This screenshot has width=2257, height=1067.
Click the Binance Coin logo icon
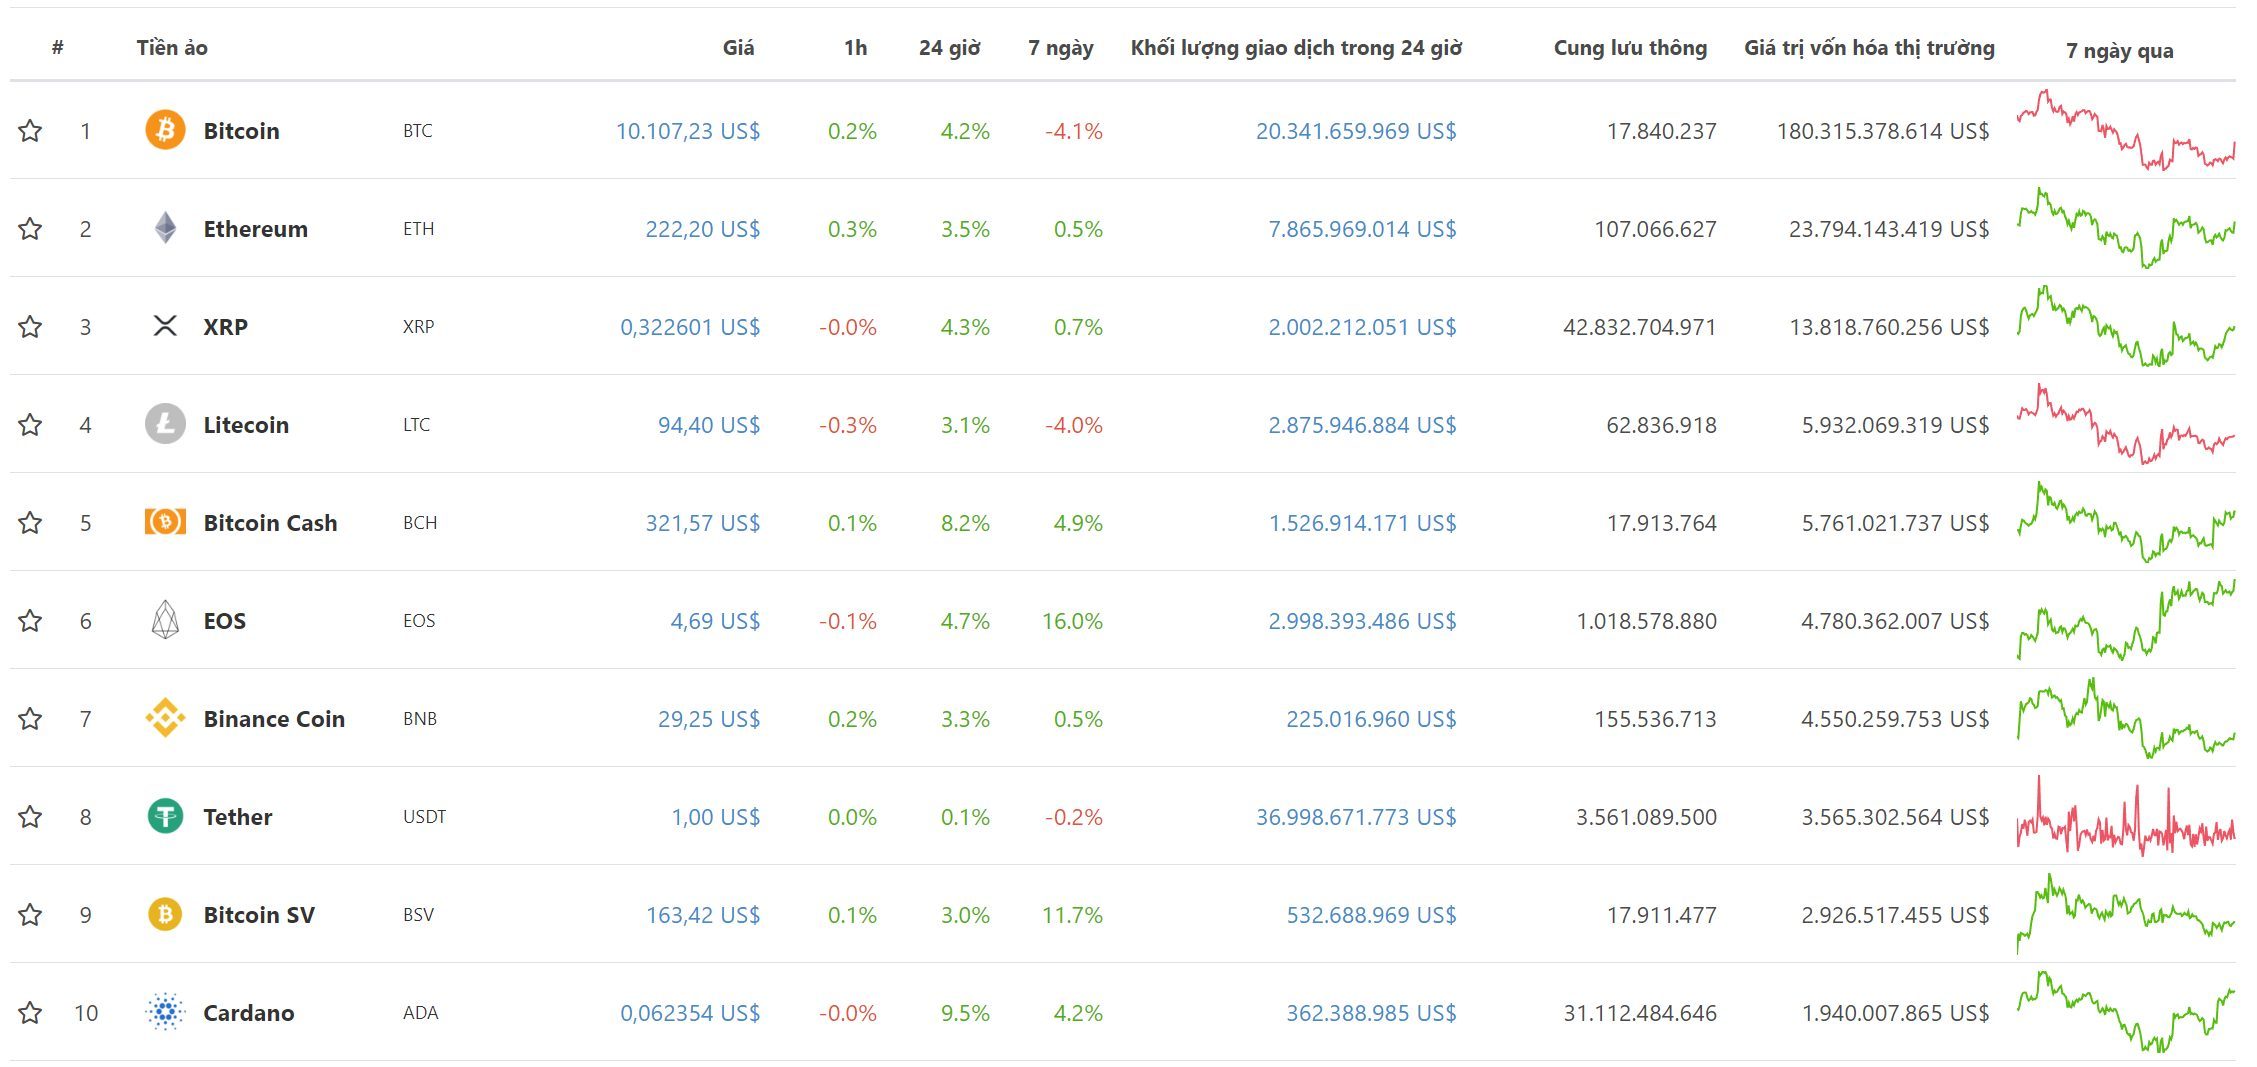click(165, 718)
